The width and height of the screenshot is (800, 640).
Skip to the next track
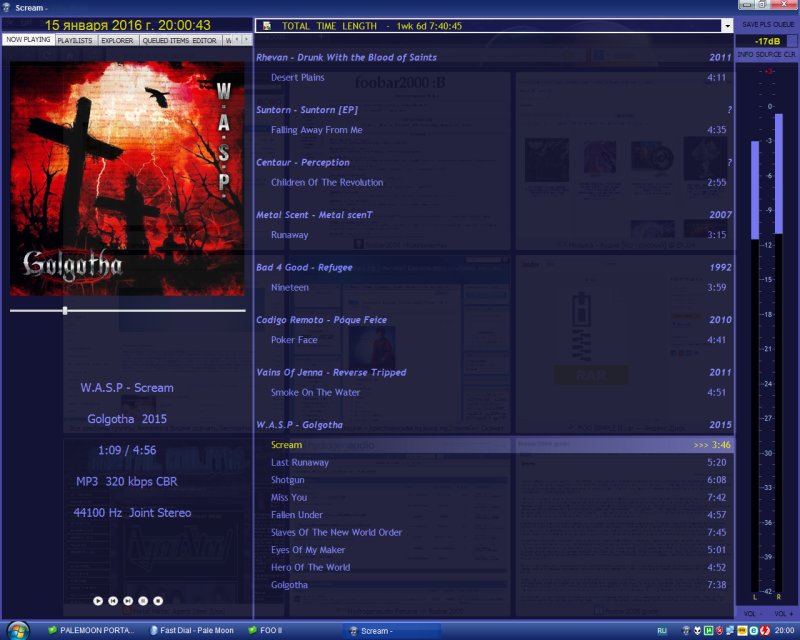[x=128, y=600]
